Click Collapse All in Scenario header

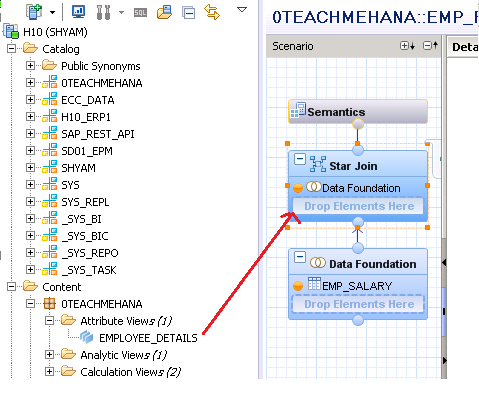point(430,46)
